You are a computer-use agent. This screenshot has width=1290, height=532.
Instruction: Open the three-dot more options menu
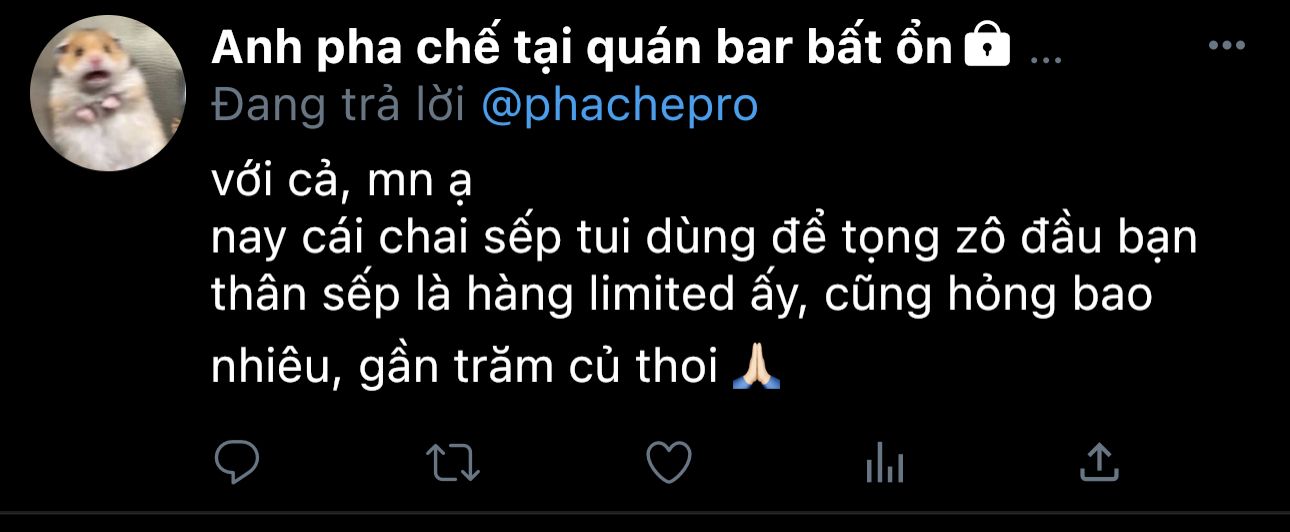tap(1226, 46)
